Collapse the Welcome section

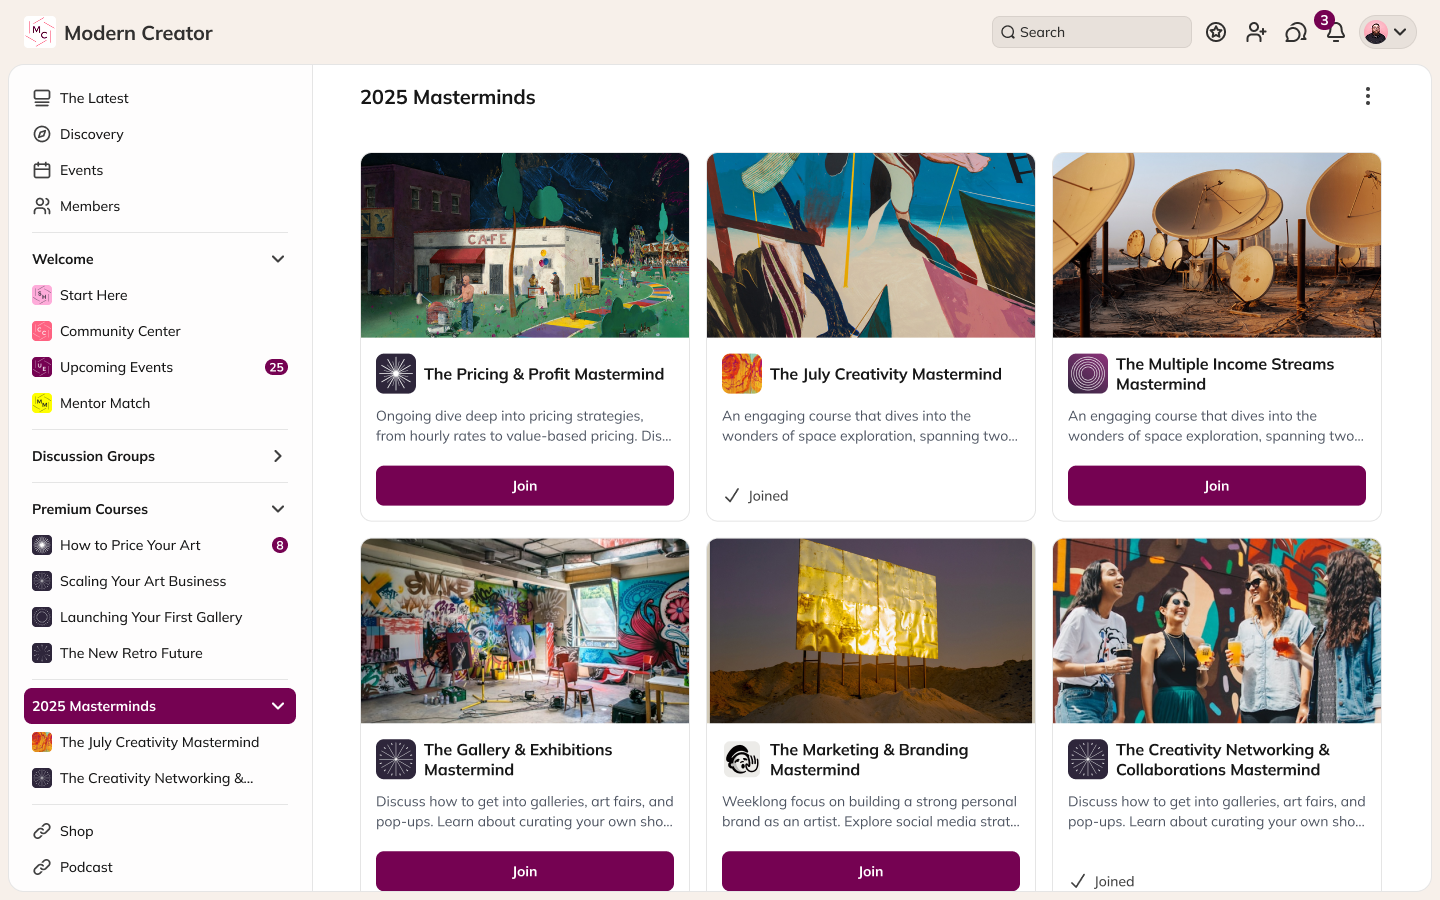[x=277, y=258]
